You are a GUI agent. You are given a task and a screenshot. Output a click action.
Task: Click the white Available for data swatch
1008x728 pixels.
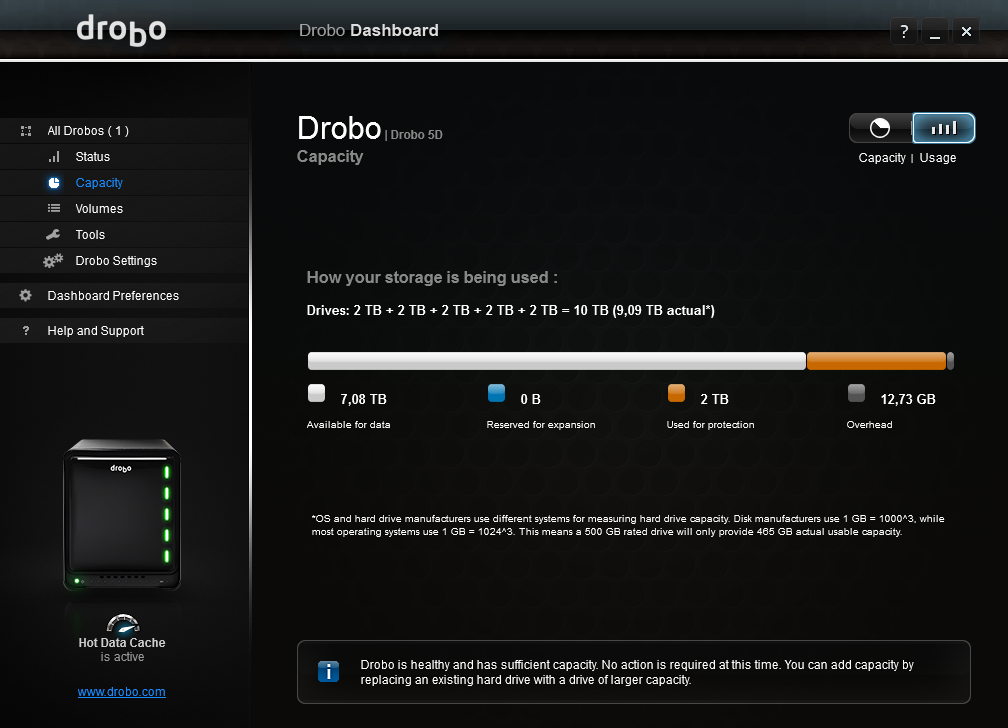click(316, 393)
